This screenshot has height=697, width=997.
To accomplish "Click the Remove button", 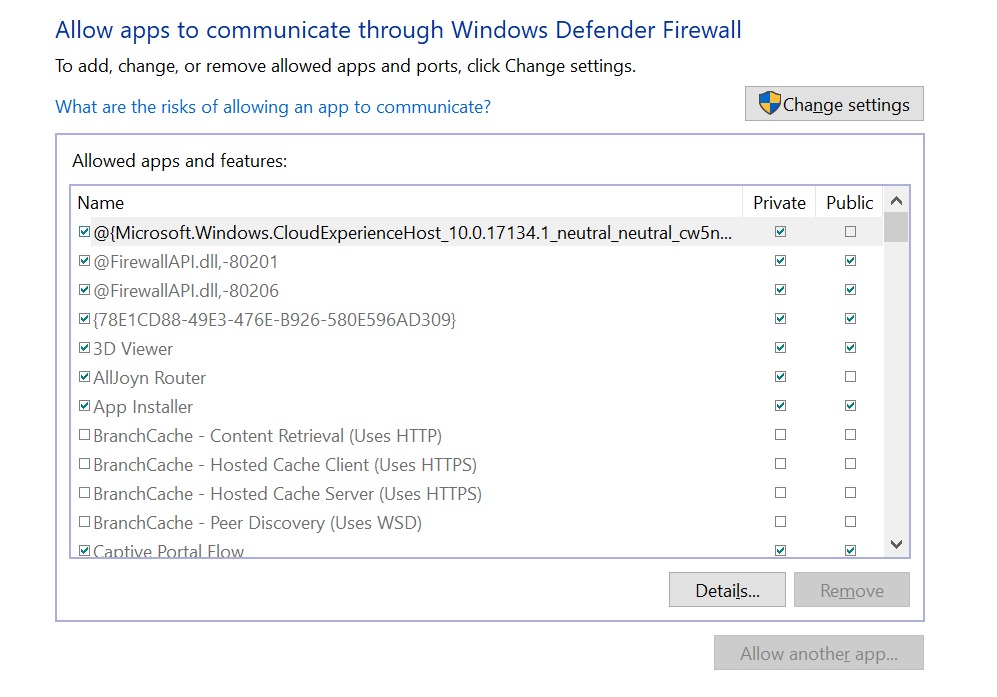I will coord(851,590).
